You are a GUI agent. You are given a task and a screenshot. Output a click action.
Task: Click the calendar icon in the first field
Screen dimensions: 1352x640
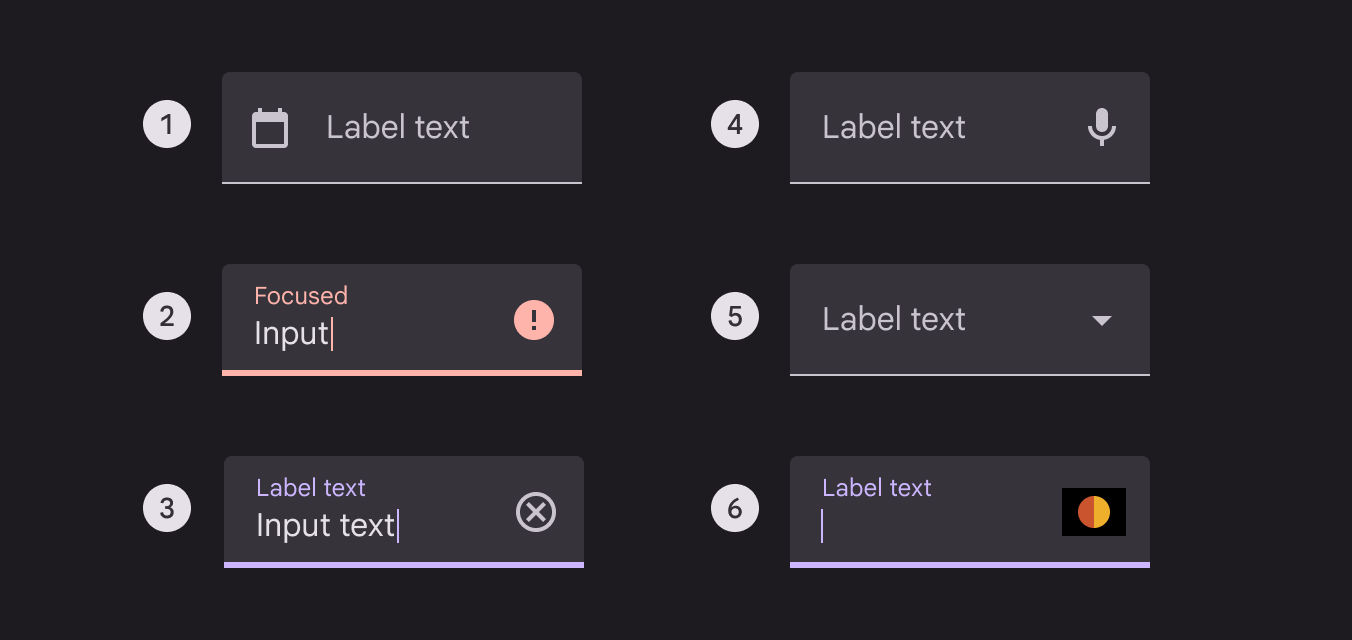270,128
